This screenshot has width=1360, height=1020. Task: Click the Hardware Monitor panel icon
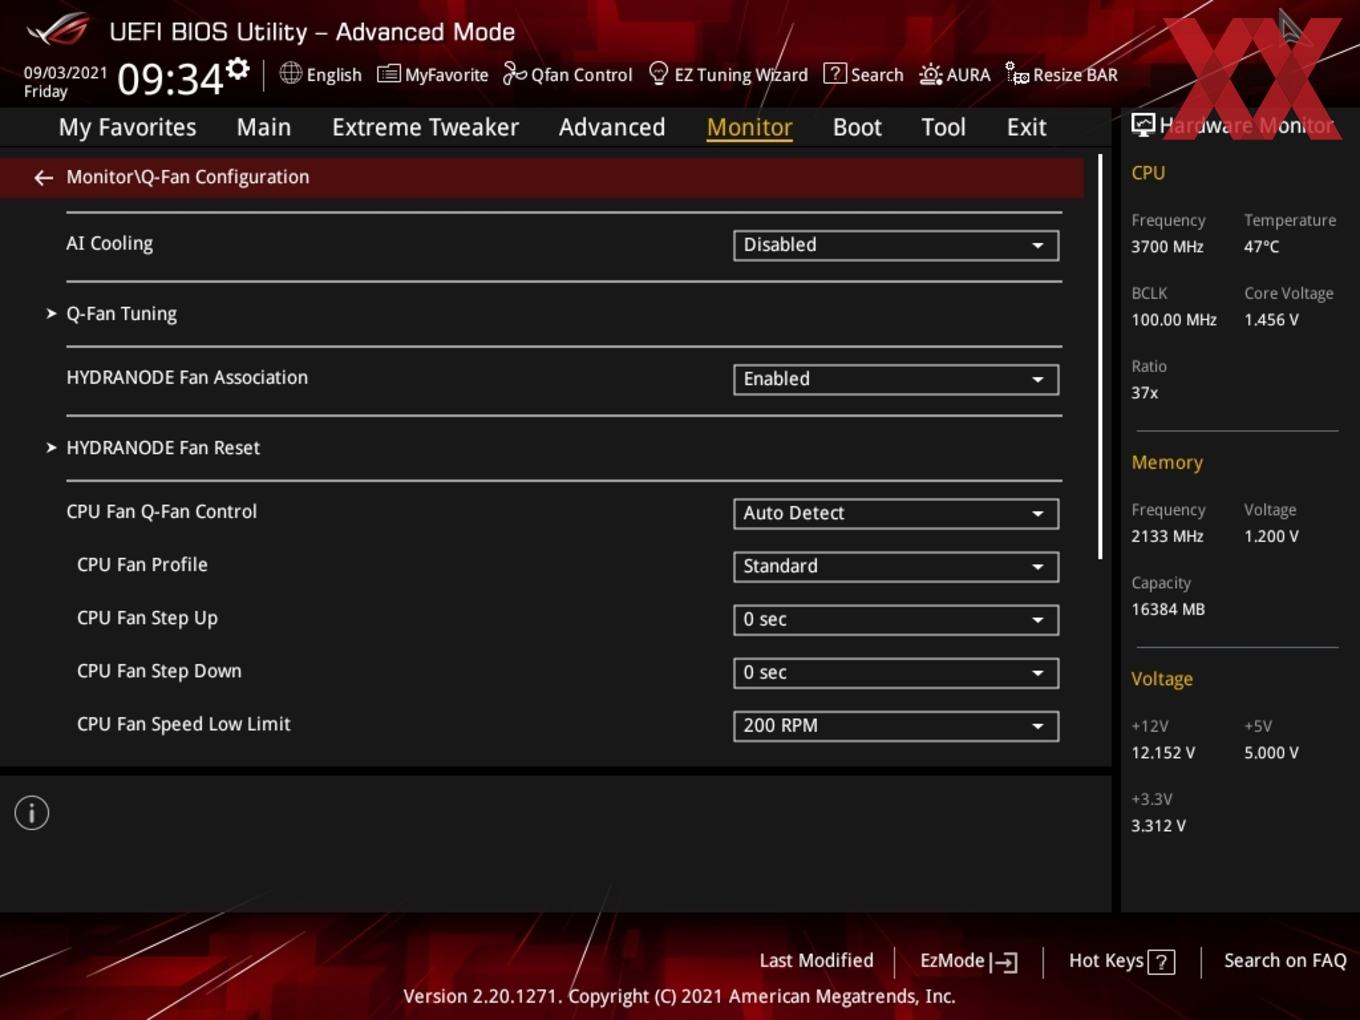coord(1143,124)
